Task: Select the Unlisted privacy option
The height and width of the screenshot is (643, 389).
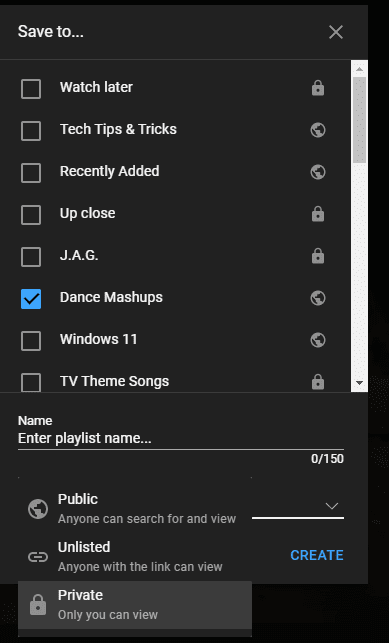Action: [135, 556]
